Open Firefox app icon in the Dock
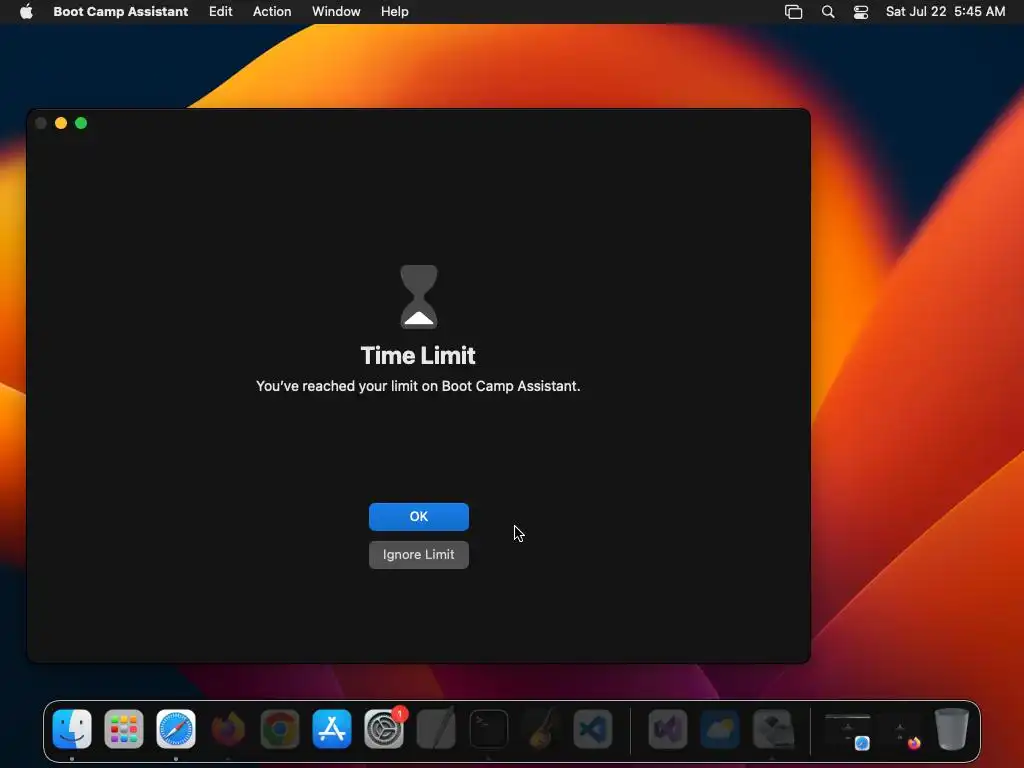The image size is (1024, 768). [x=228, y=729]
